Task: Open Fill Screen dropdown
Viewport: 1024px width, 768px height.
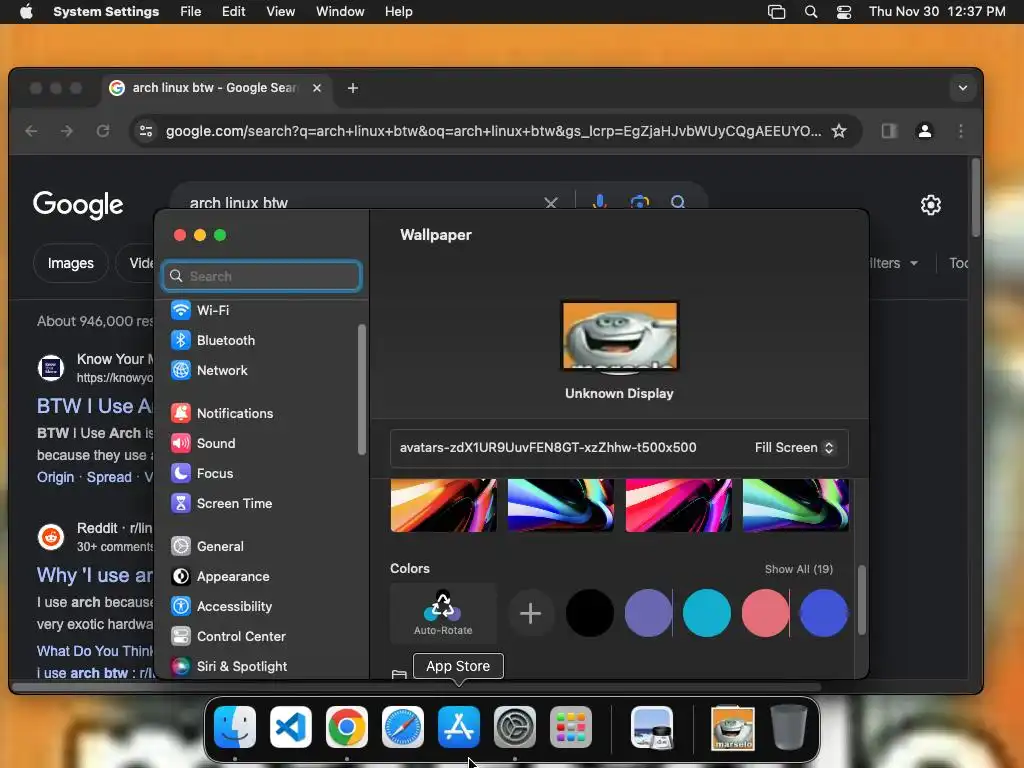Action: [794, 447]
